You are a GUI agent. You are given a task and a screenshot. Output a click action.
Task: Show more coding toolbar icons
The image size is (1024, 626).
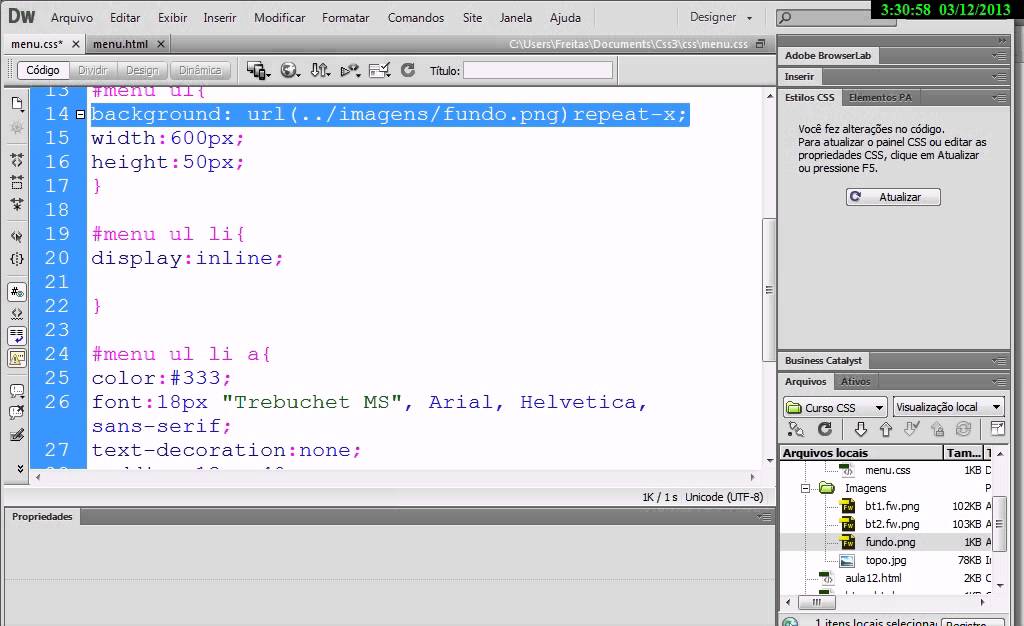pos(20,469)
